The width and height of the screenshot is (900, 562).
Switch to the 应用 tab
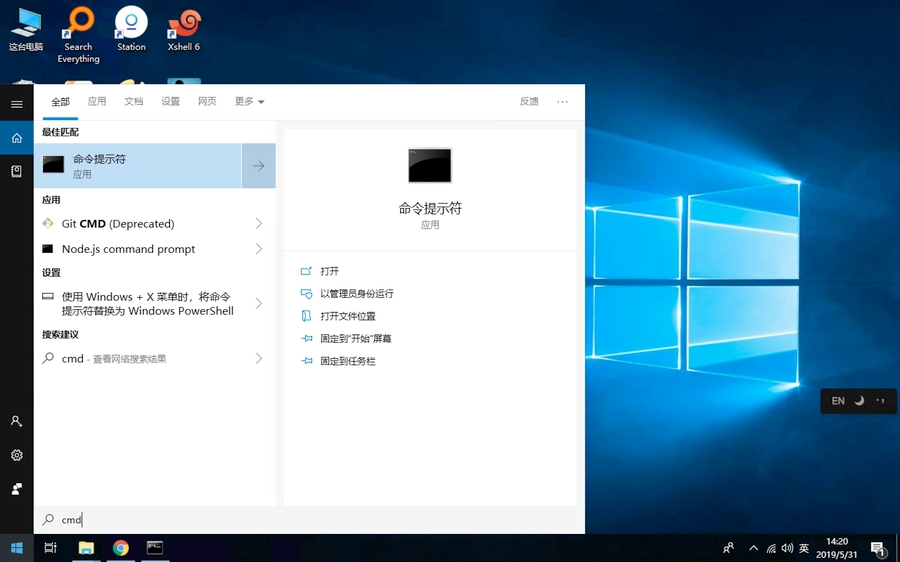(96, 102)
